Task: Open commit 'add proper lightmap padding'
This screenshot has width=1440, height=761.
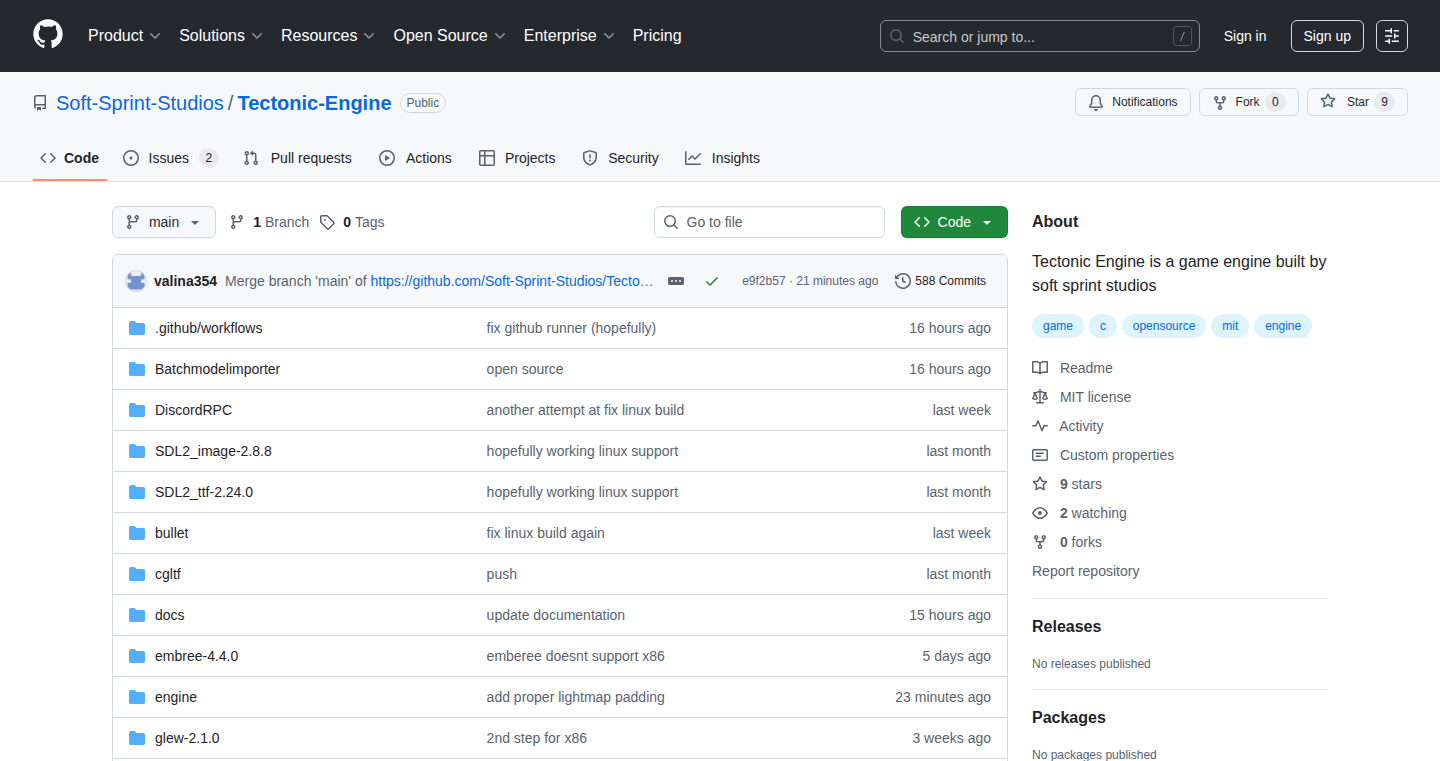Action: coord(576,697)
